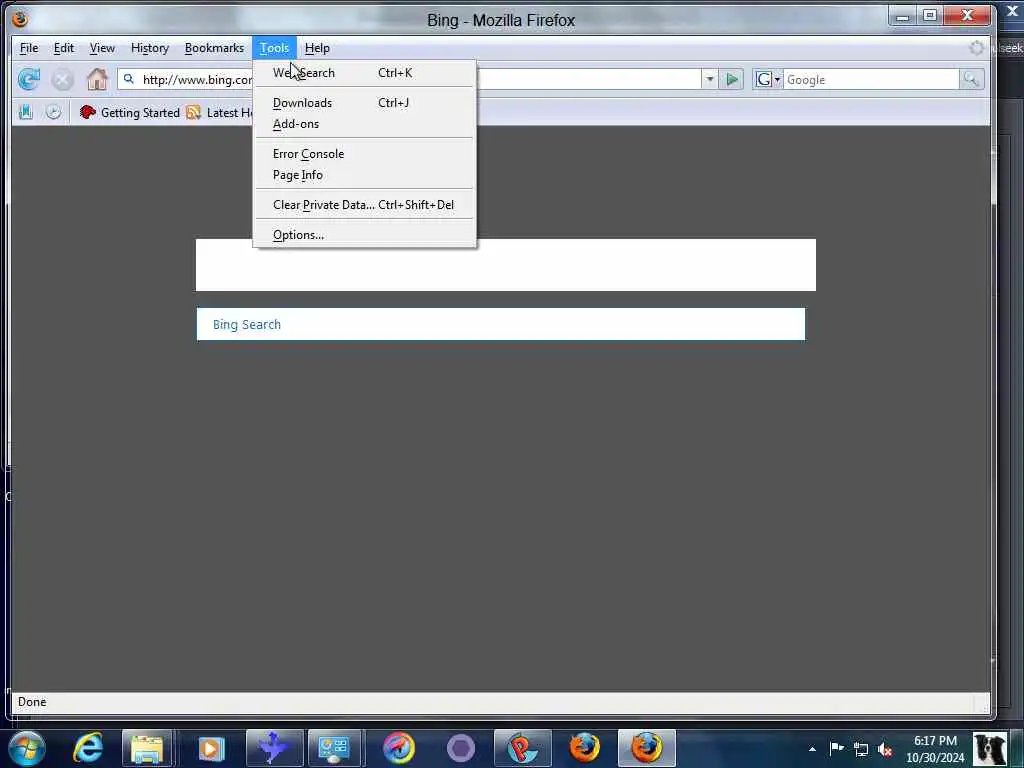
Task: Launch Internet Explorer from taskbar
Action: click(88, 748)
